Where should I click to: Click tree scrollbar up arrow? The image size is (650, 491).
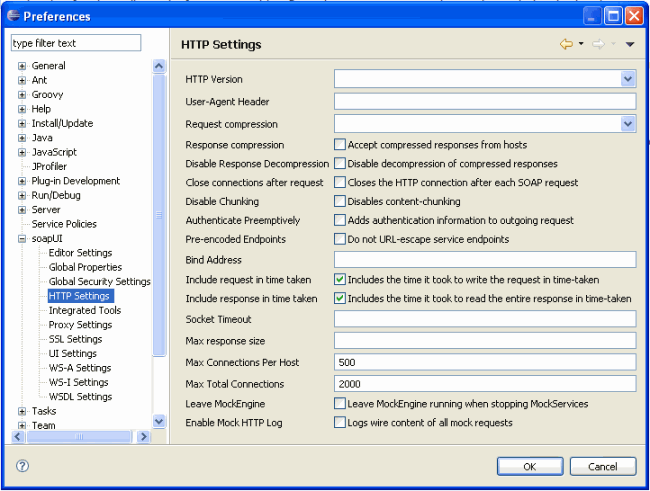coord(158,66)
